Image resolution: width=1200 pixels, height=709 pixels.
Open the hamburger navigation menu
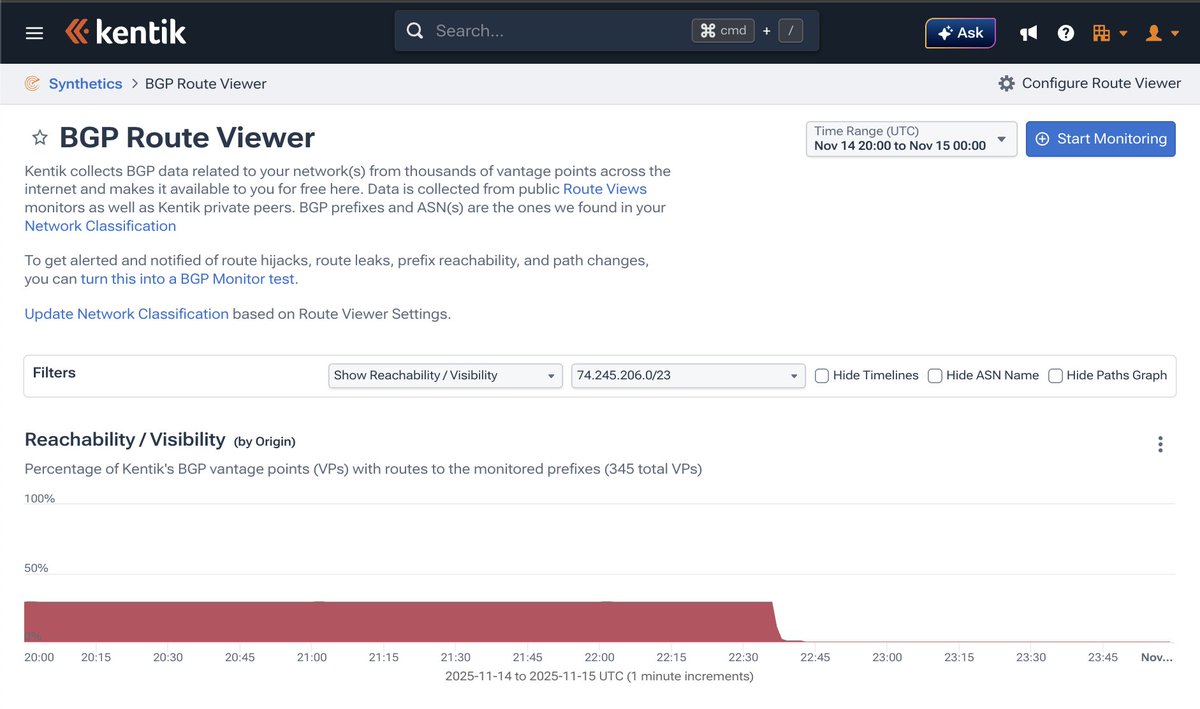[x=34, y=33]
